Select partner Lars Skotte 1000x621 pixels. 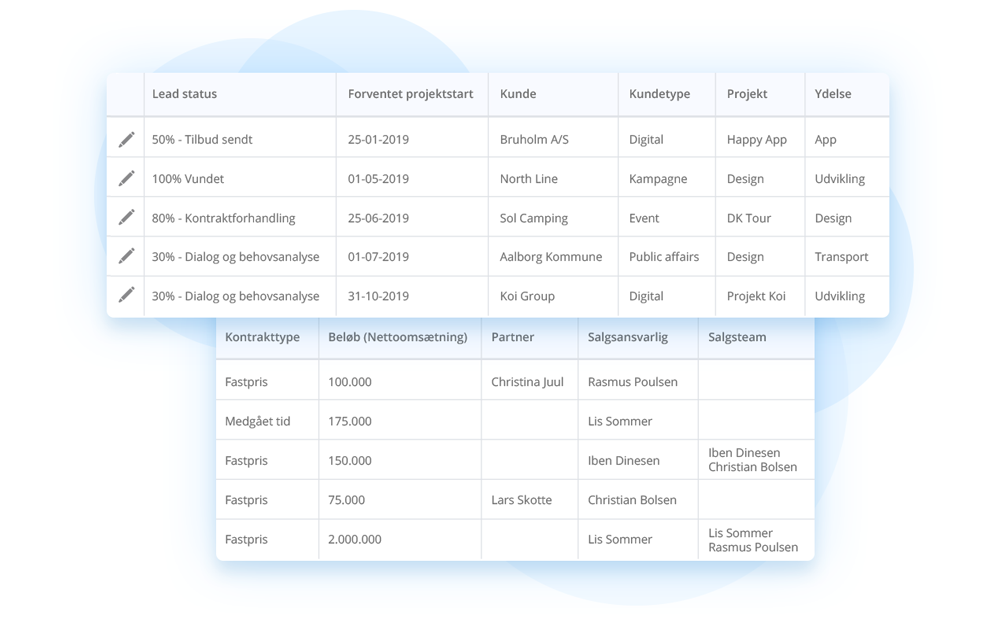[529, 500]
